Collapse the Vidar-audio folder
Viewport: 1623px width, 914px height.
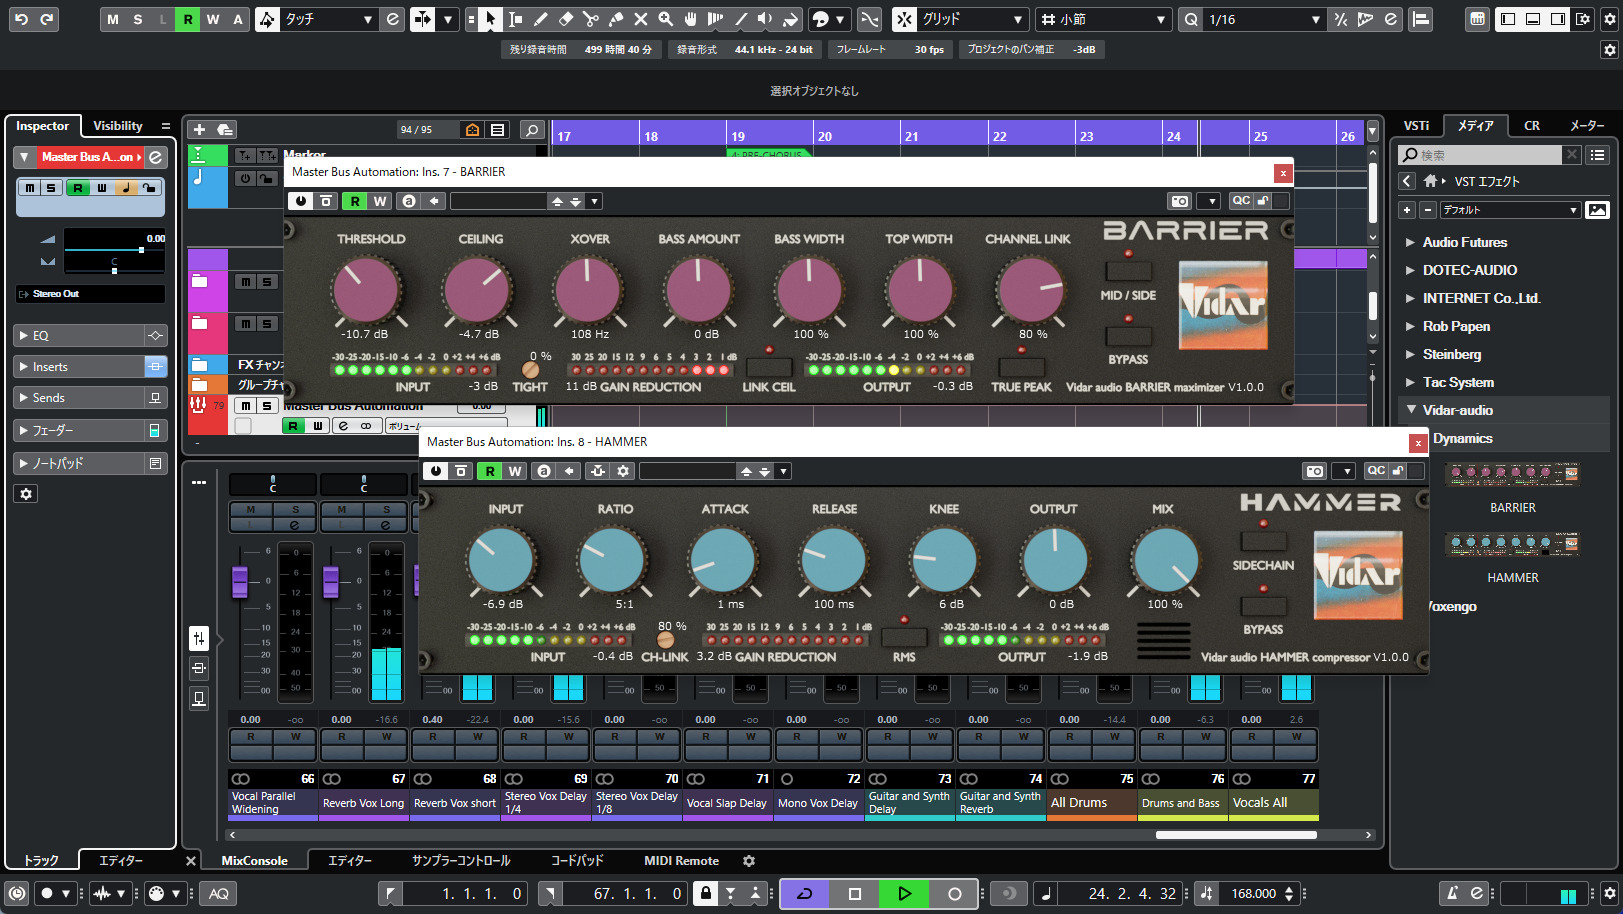1411,410
